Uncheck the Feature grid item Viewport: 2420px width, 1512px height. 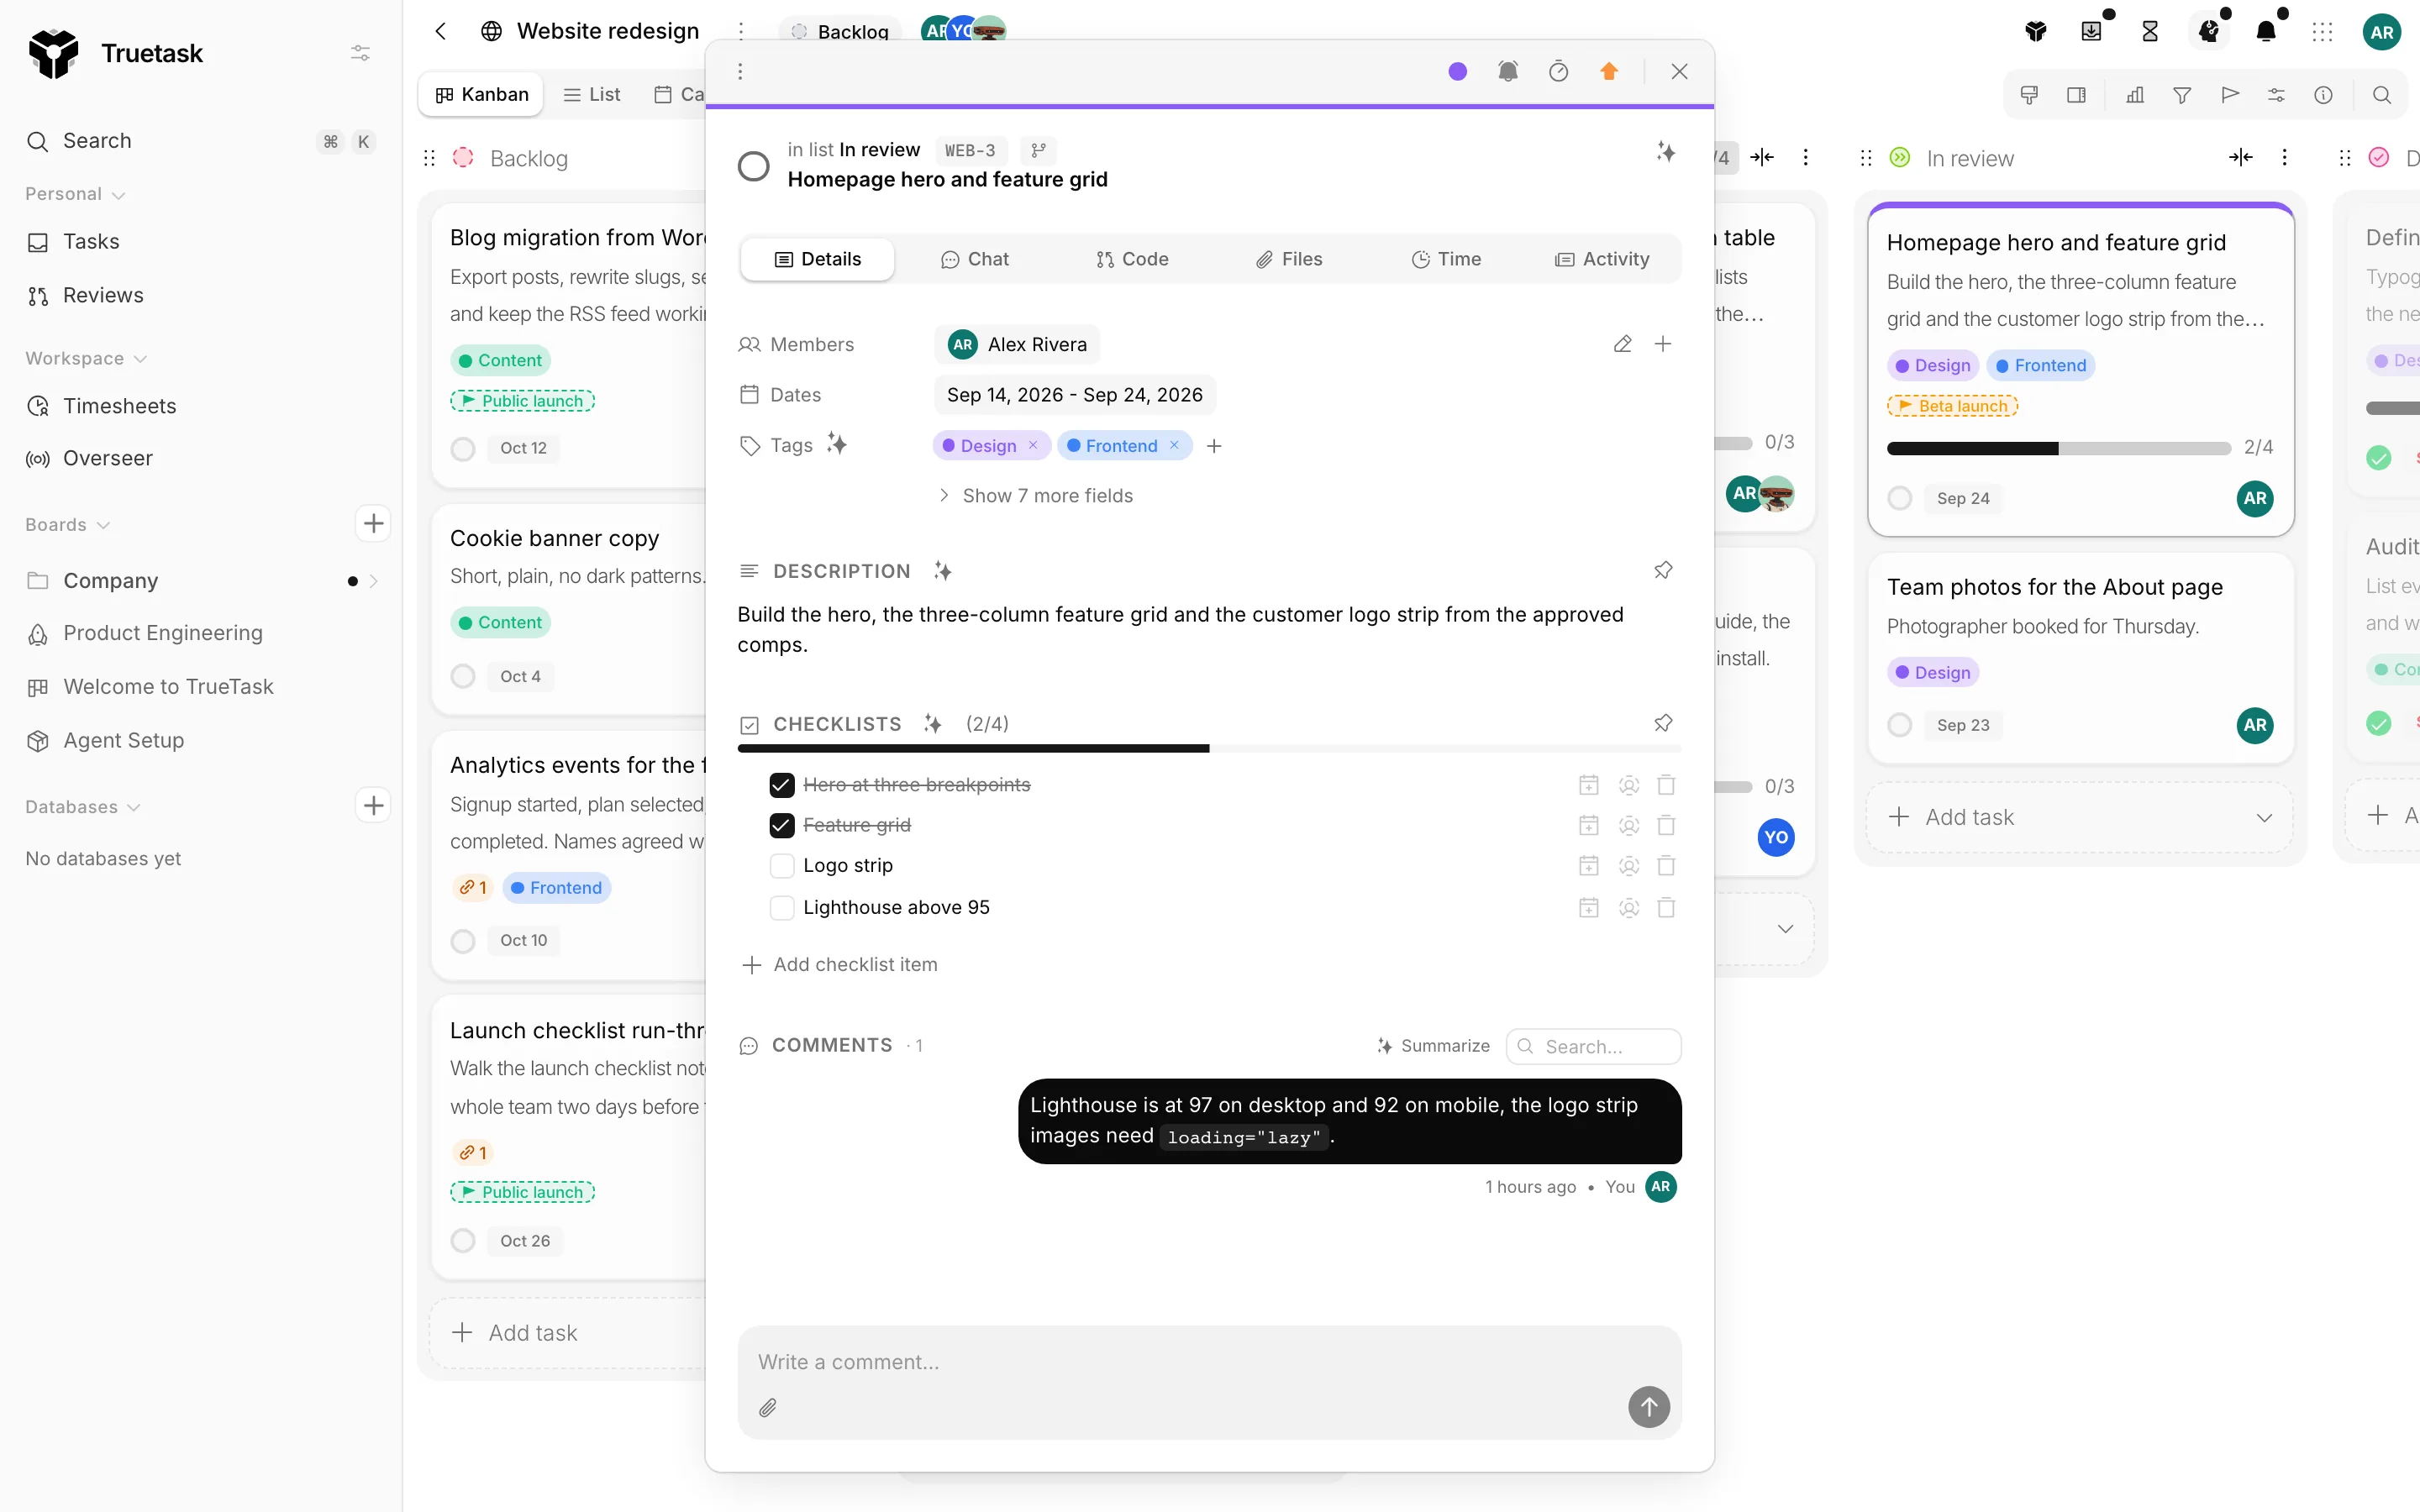click(782, 825)
